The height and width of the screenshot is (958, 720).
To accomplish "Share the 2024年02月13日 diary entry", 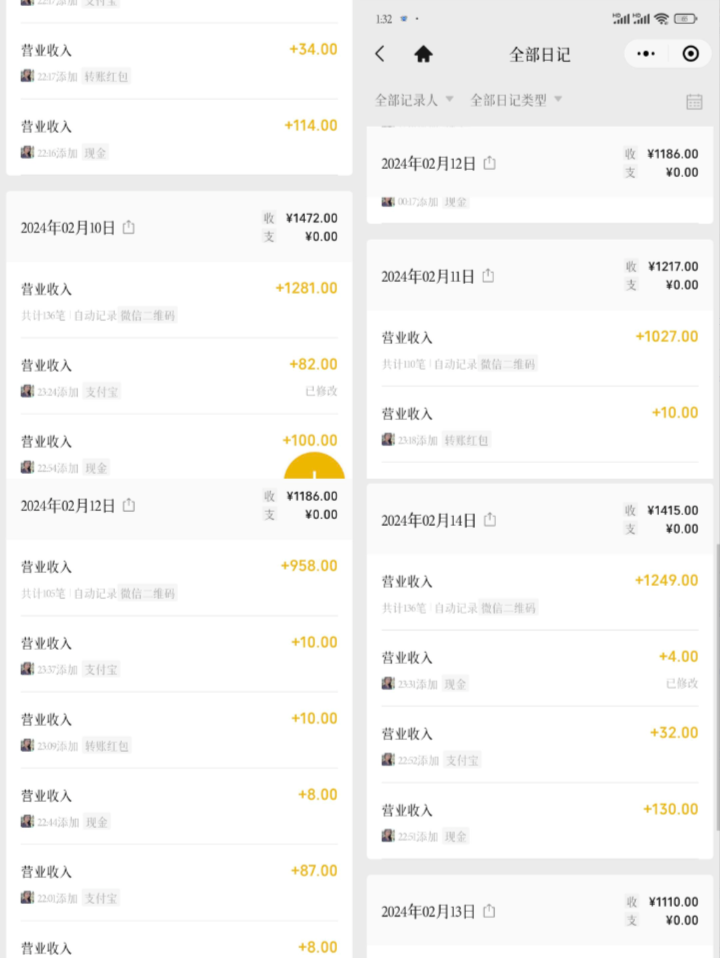I will (x=488, y=911).
